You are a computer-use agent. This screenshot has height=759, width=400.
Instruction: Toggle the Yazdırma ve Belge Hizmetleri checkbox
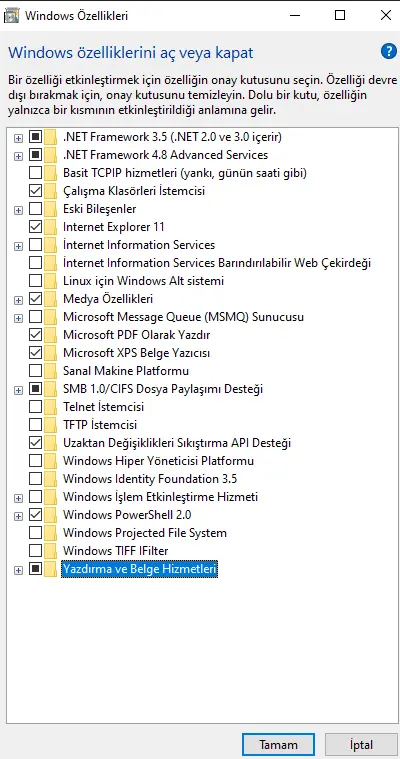coord(35,569)
